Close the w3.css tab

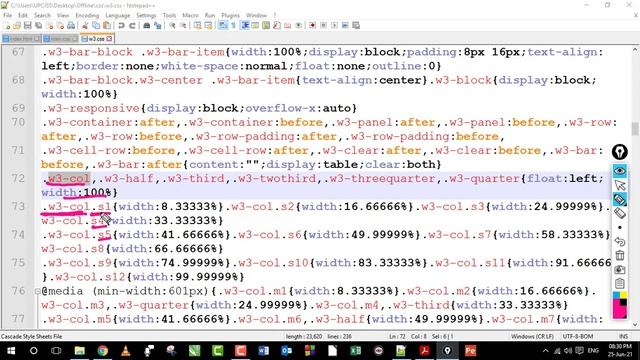tap(109, 39)
